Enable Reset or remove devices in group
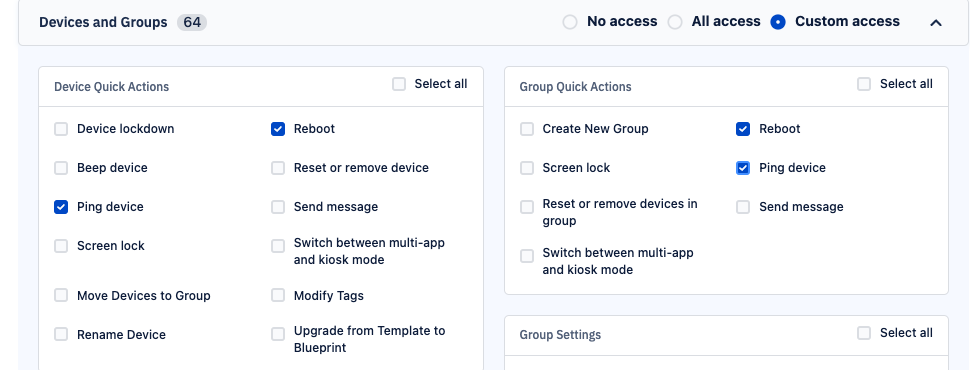Image resolution: width=970 pixels, height=370 pixels. (x=526, y=207)
